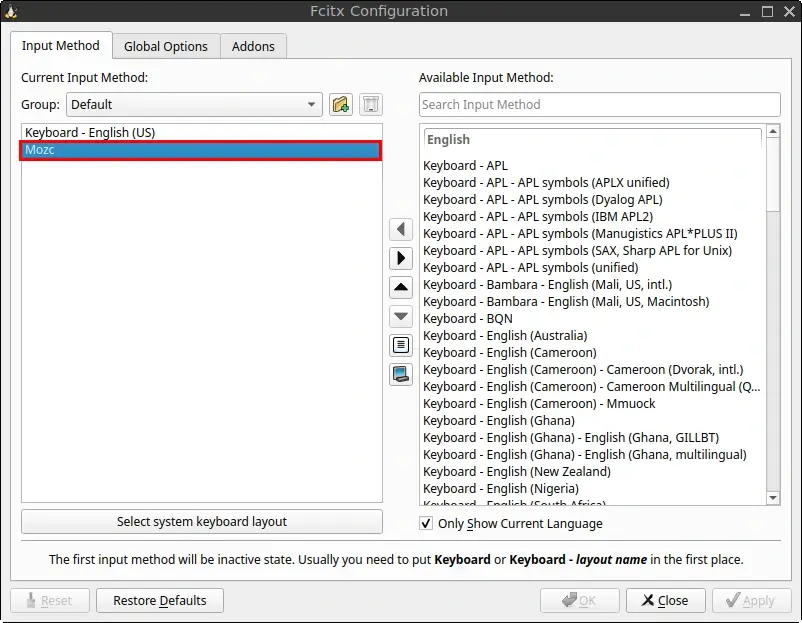Select APL symbols (Dyalog APL) entry
The image size is (802, 623).
[x=592, y=199]
